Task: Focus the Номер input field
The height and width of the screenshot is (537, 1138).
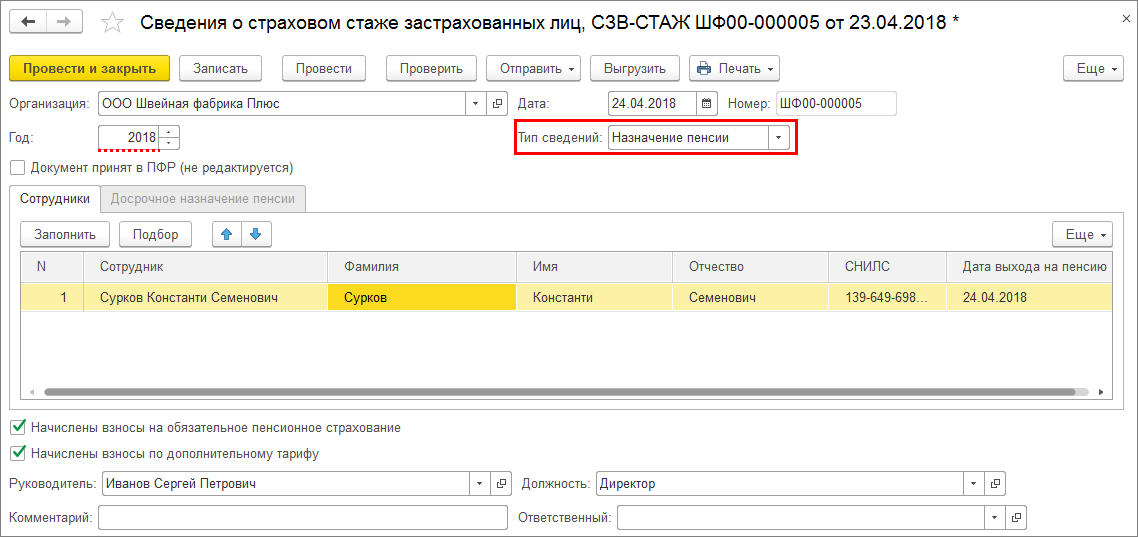Action: (x=836, y=103)
